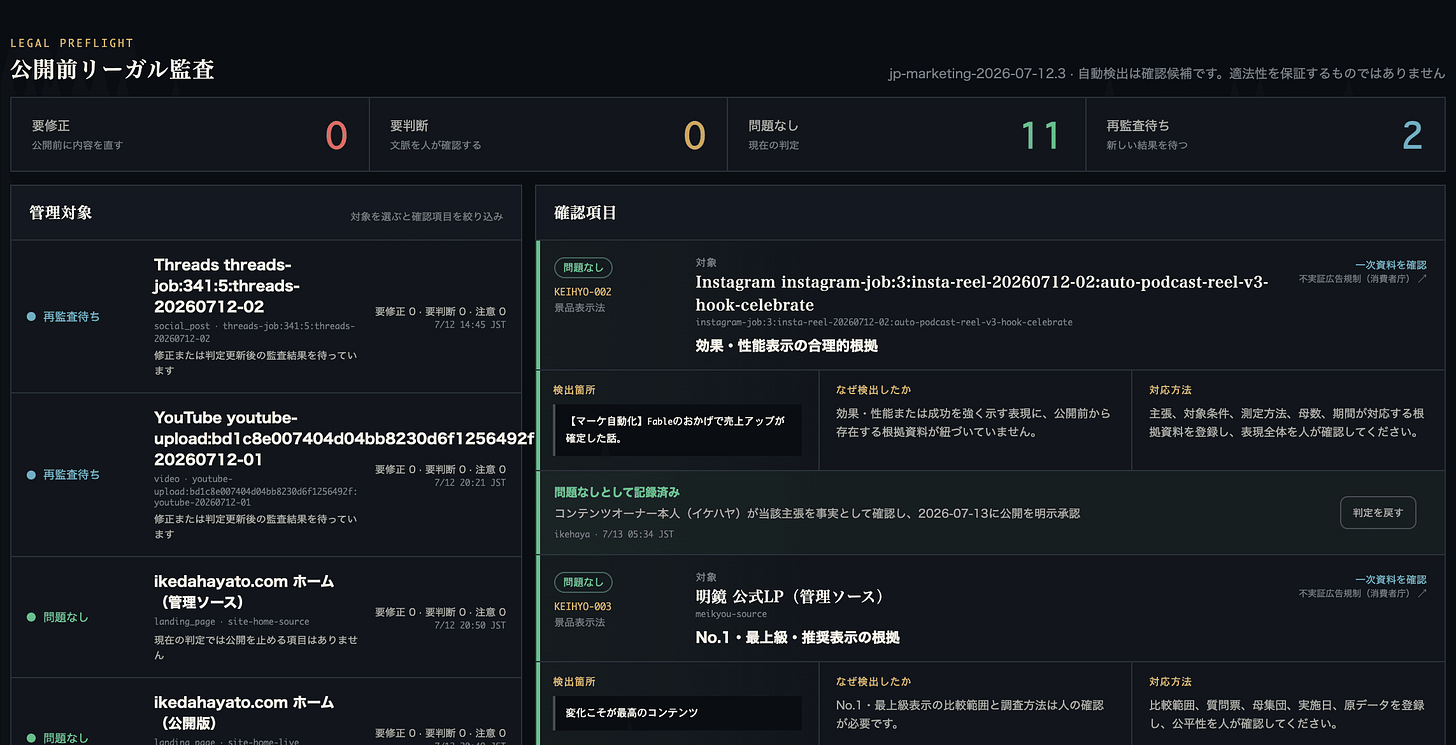Click the 効果・性能表示の合理的根拠 heading
Screen dimensions: 1456x745
pos(787,346)
